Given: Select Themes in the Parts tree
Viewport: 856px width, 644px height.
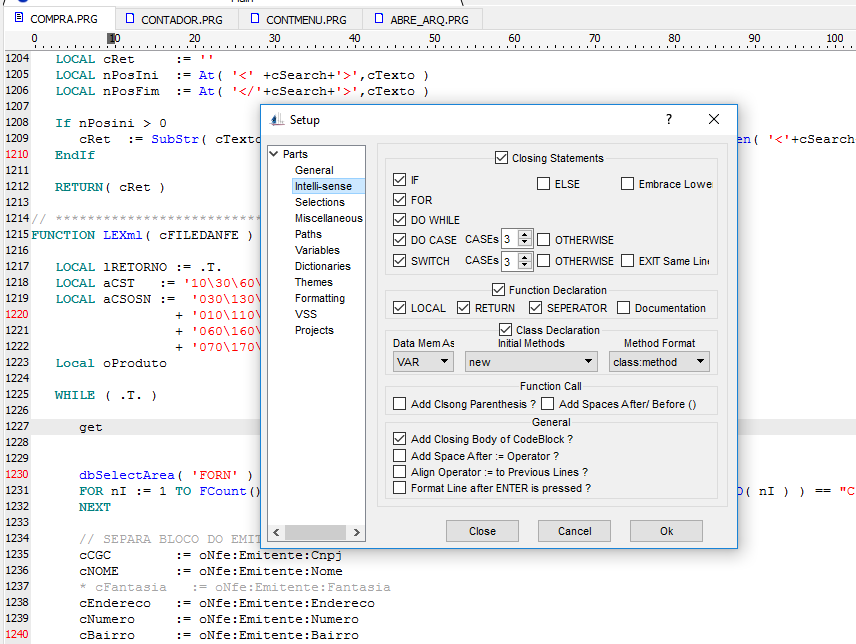Looking at the screenshot, I should 313,282.
